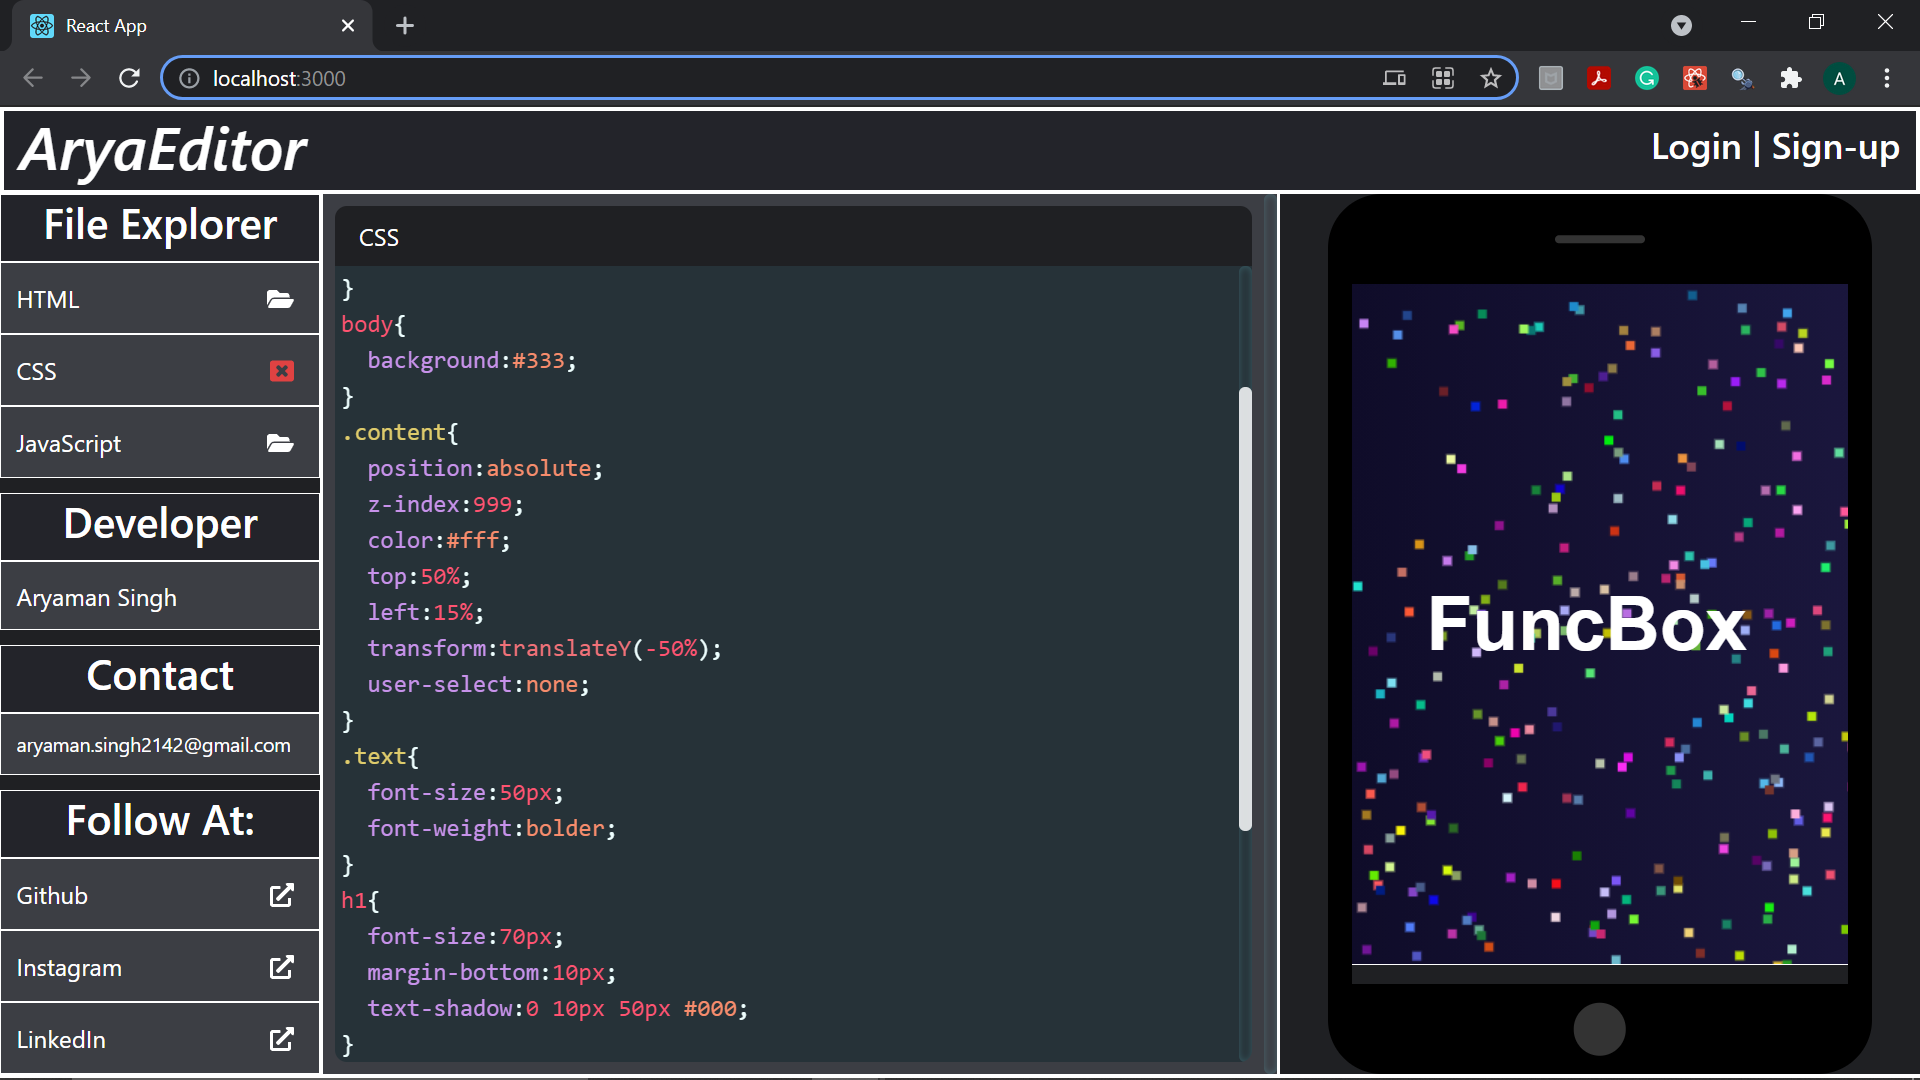Click the device cast icon in address bar
The image size is (1920, 1080).
coord(1394,78)
